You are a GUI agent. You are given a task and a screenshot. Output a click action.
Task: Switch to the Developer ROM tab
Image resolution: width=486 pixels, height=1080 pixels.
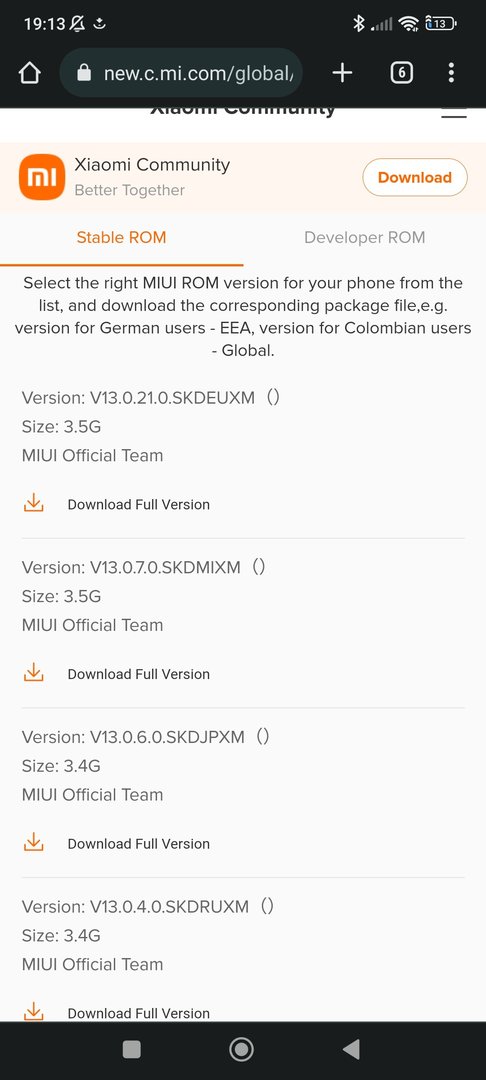pos(364,238)
